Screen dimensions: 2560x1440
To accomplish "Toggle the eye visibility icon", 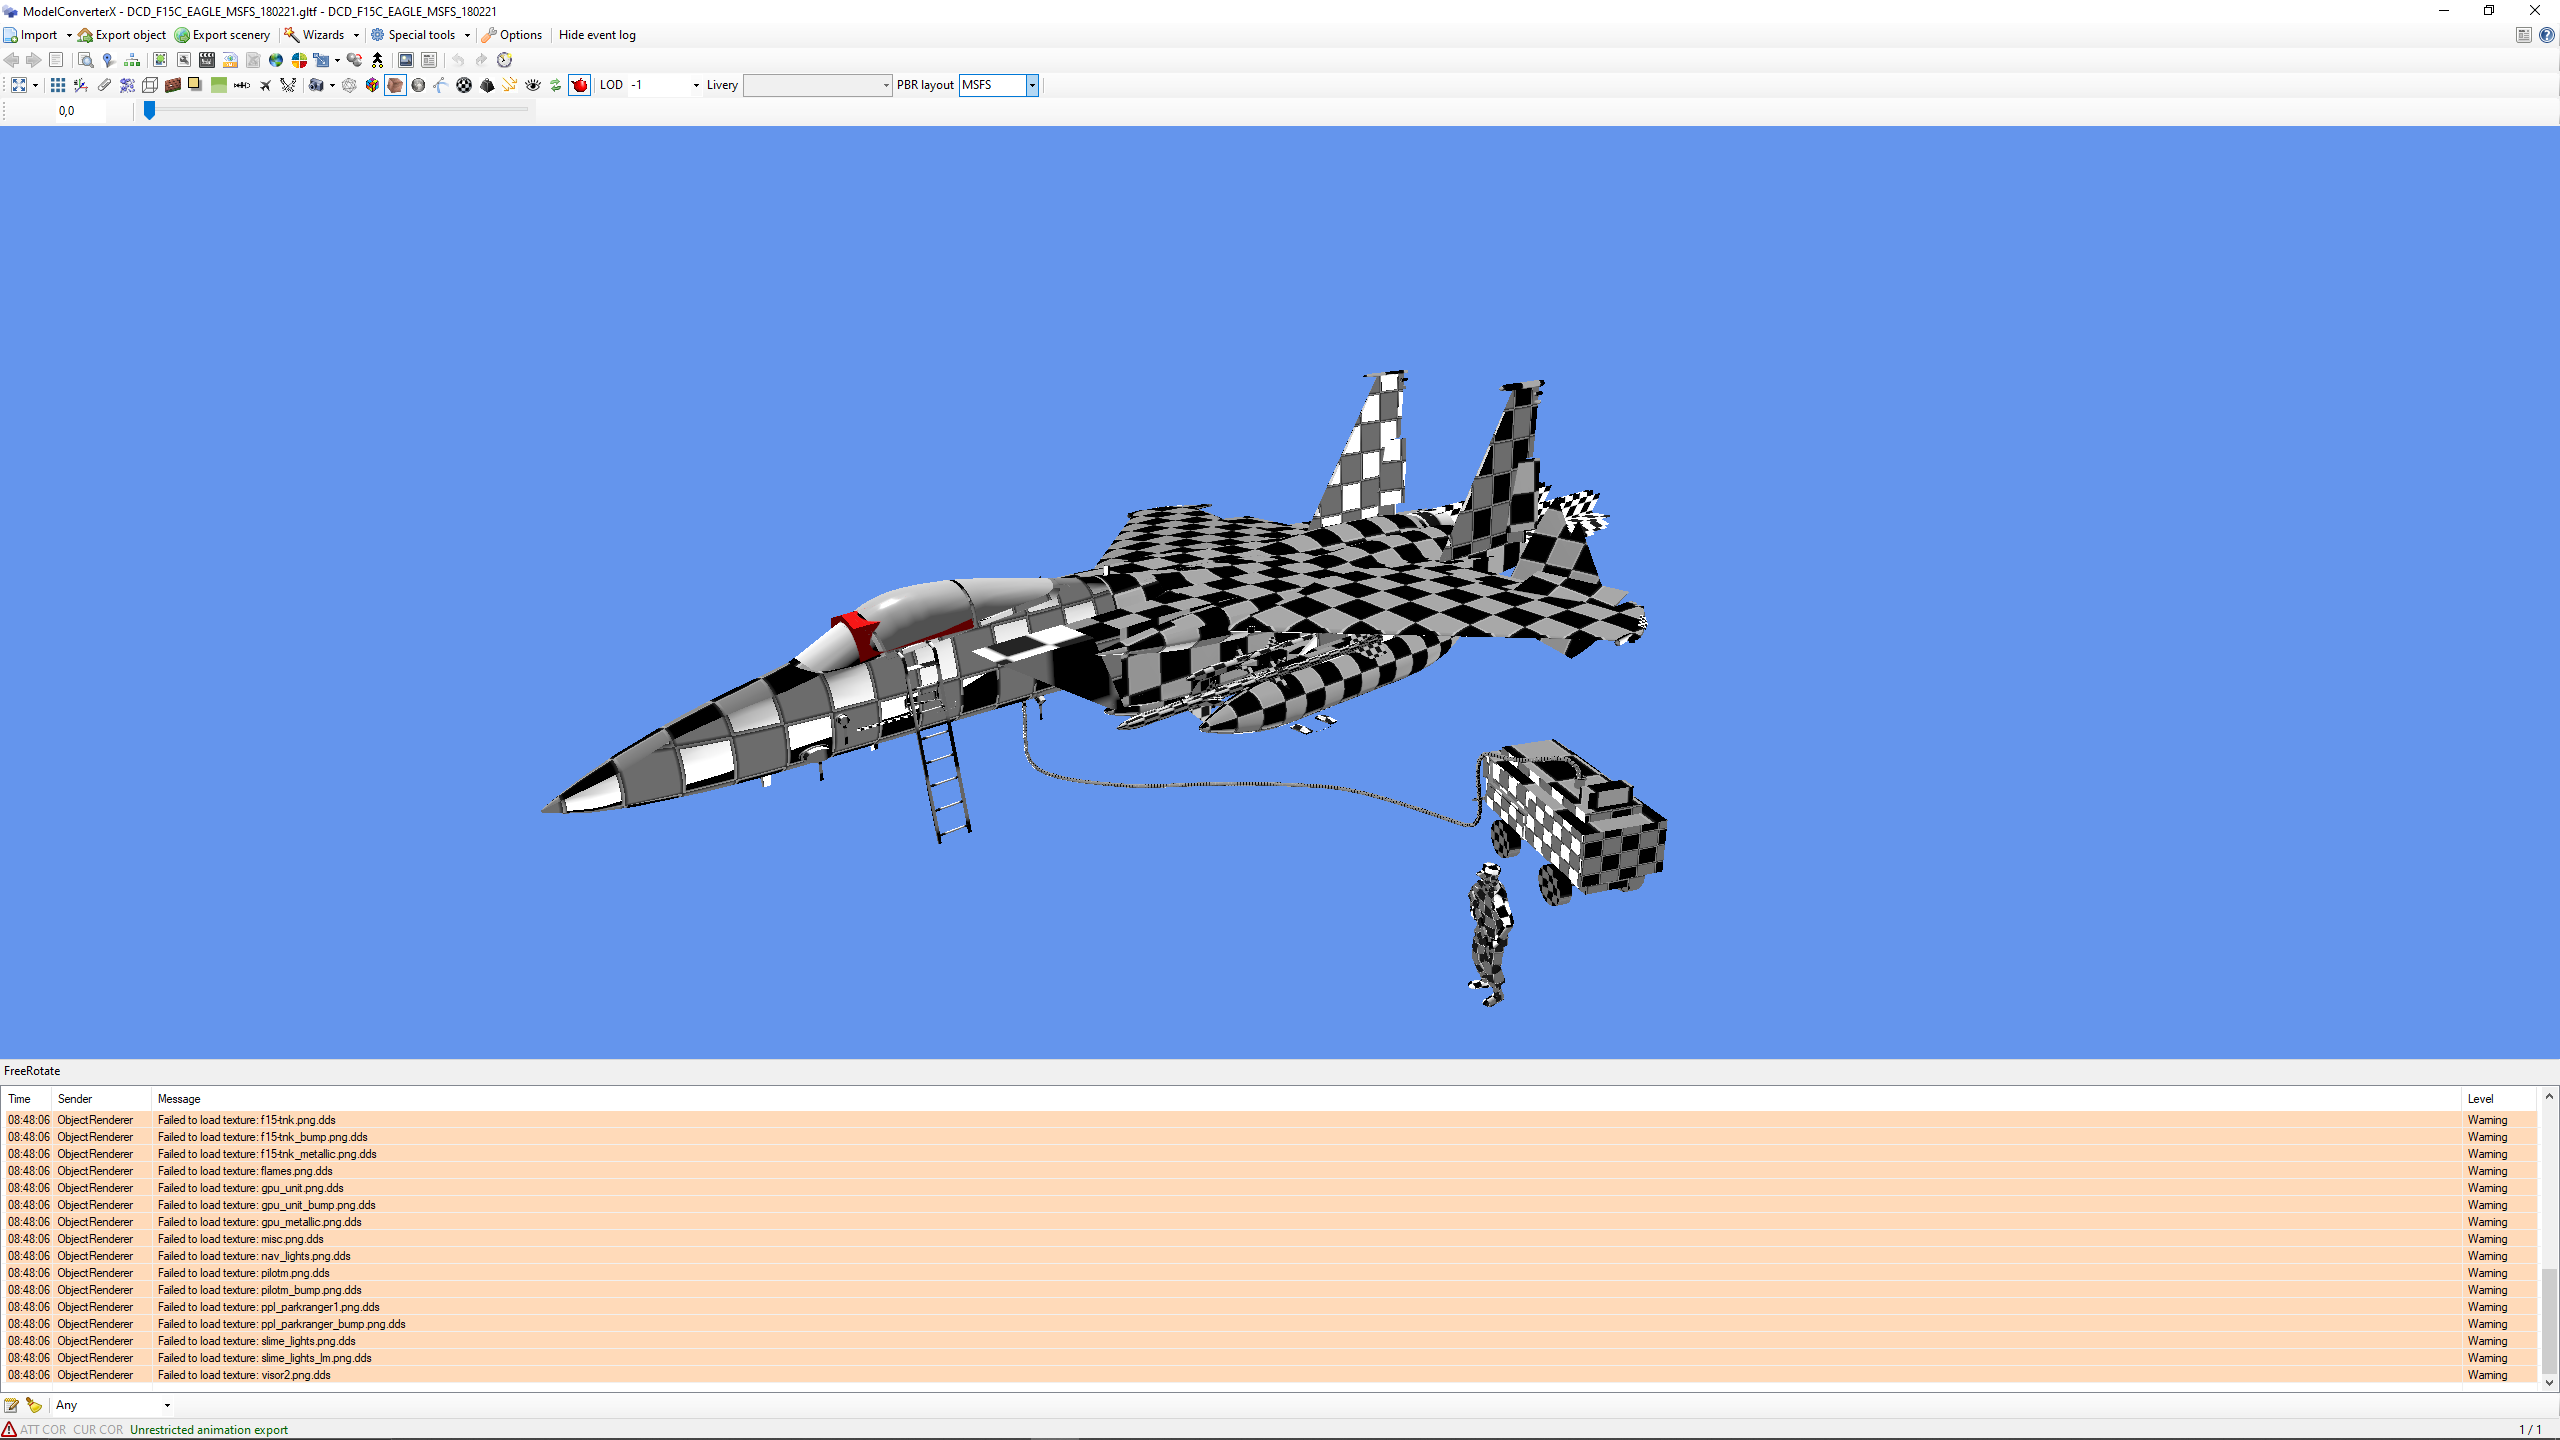I will 533,85.
